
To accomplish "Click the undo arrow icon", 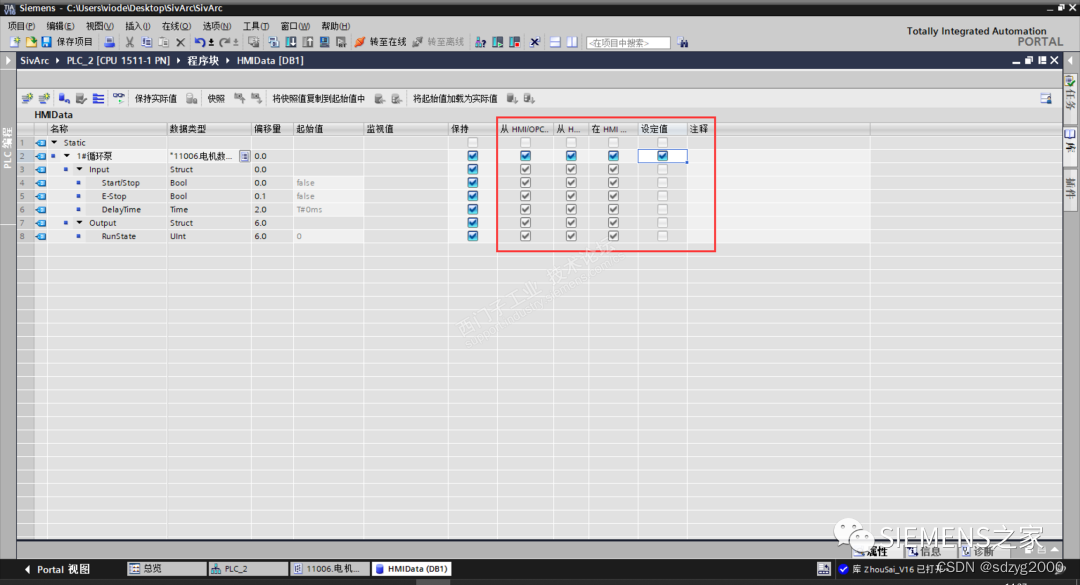I will (199, 42).
